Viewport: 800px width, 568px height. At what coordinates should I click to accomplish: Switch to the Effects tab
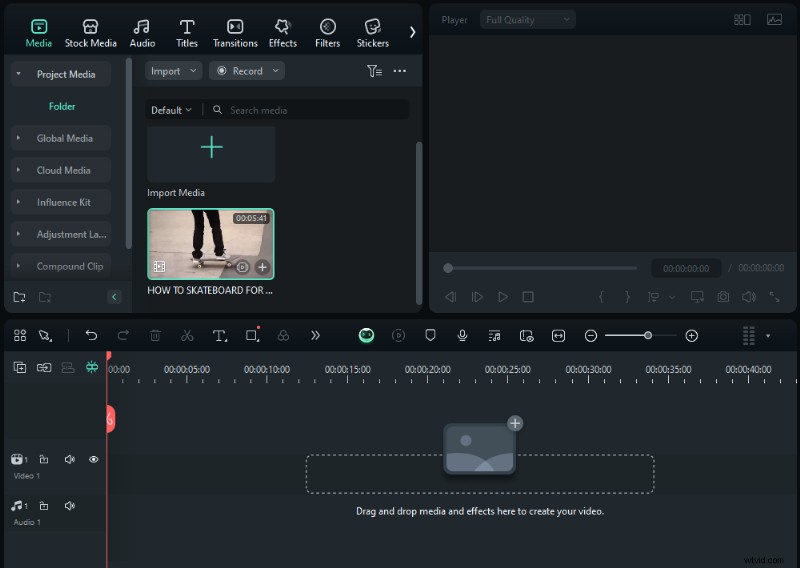(x=283, y=33)
